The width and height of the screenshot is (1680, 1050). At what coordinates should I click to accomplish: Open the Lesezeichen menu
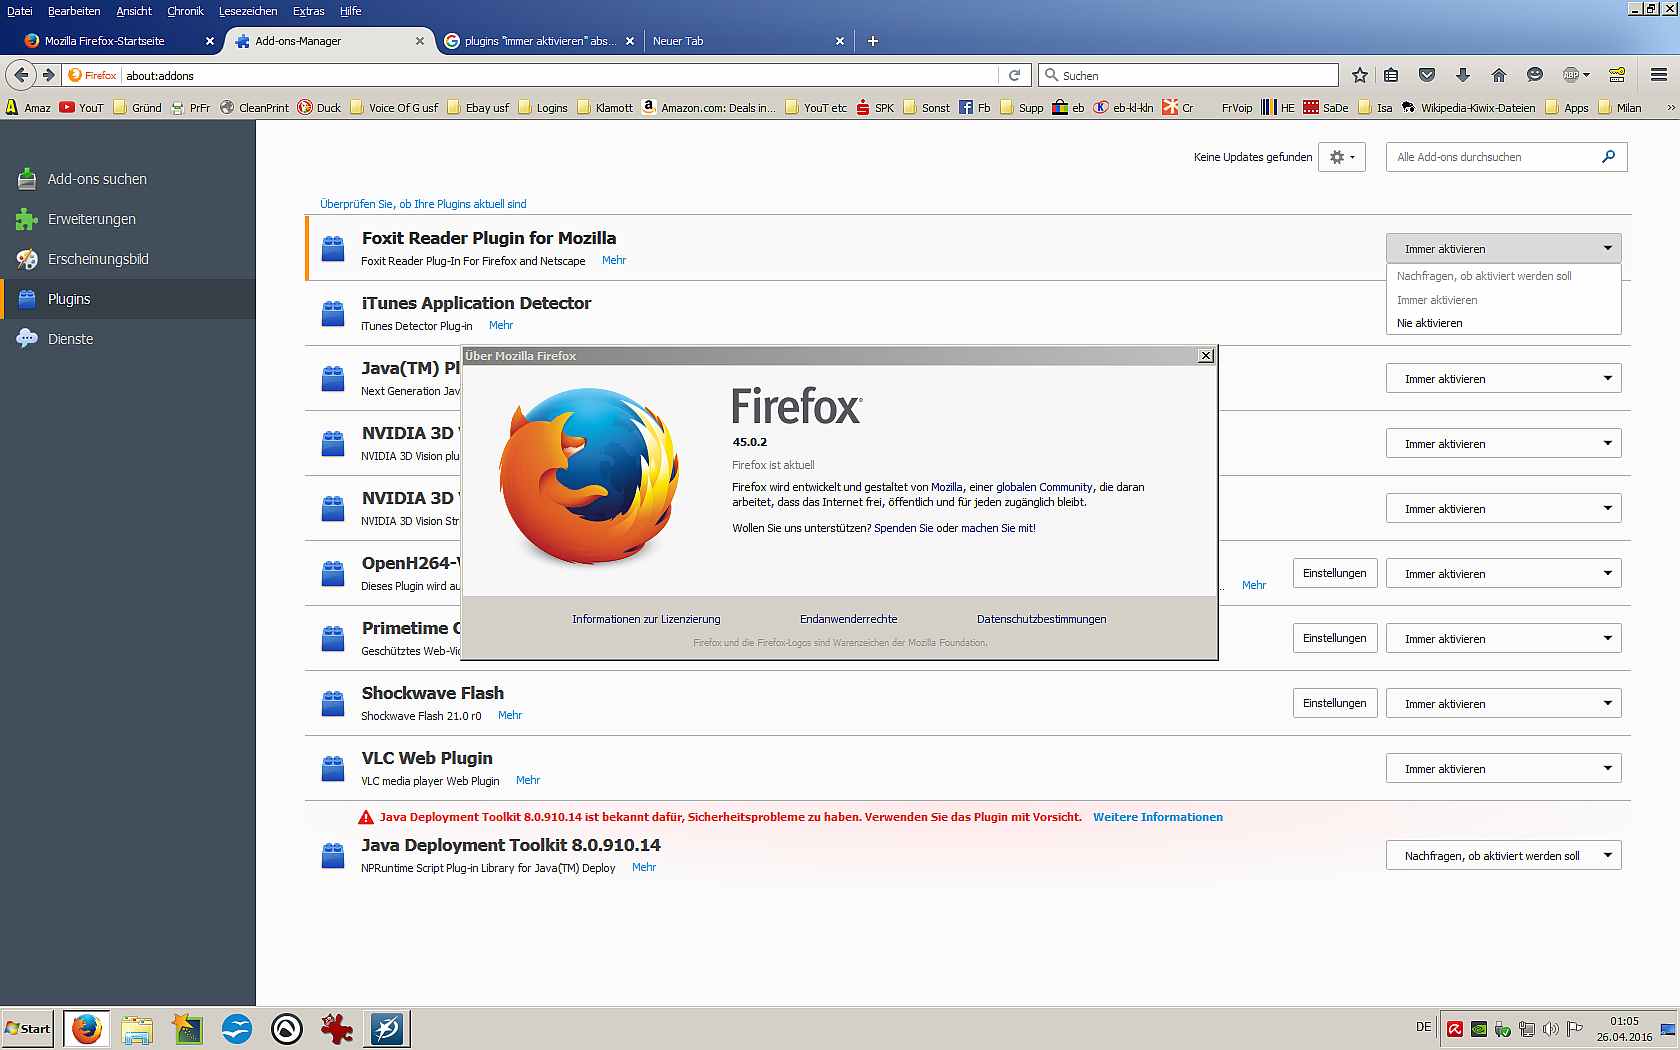[x=248, y=11]
